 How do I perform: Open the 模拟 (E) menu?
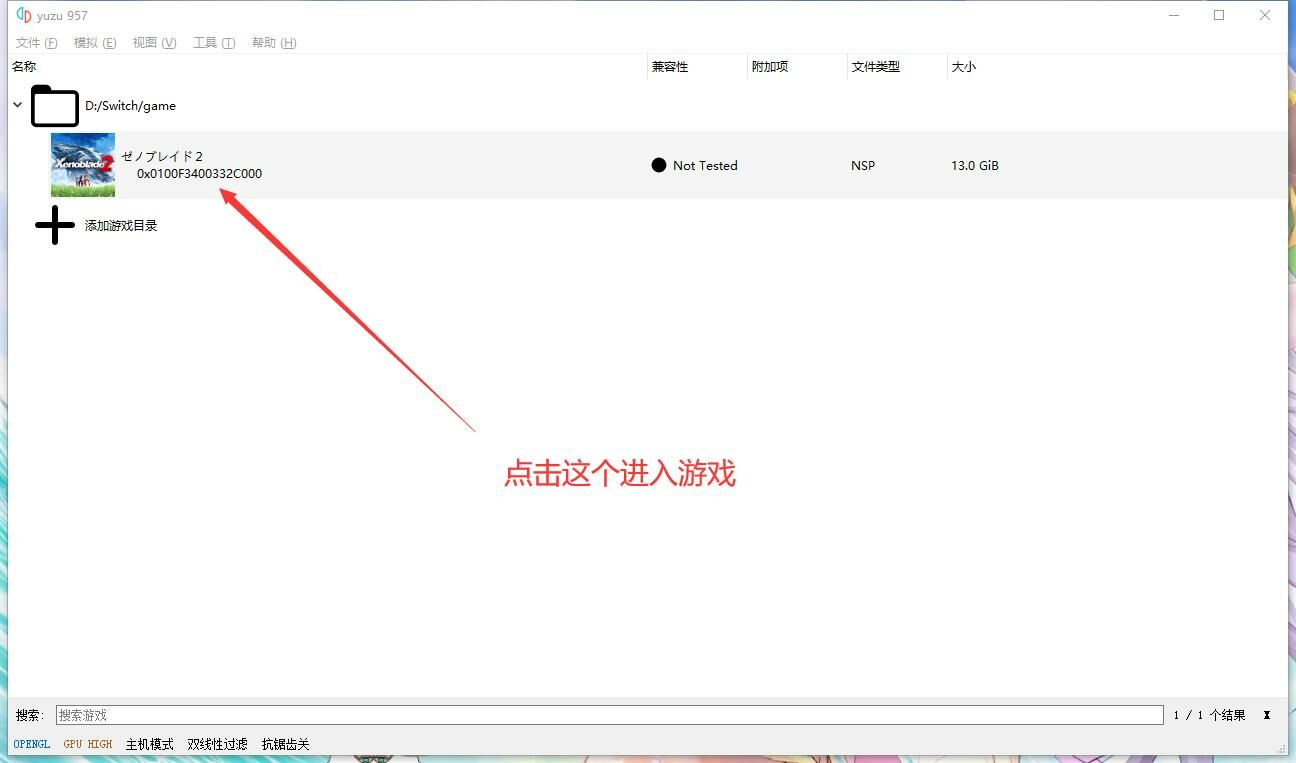[x=95, y=42]
